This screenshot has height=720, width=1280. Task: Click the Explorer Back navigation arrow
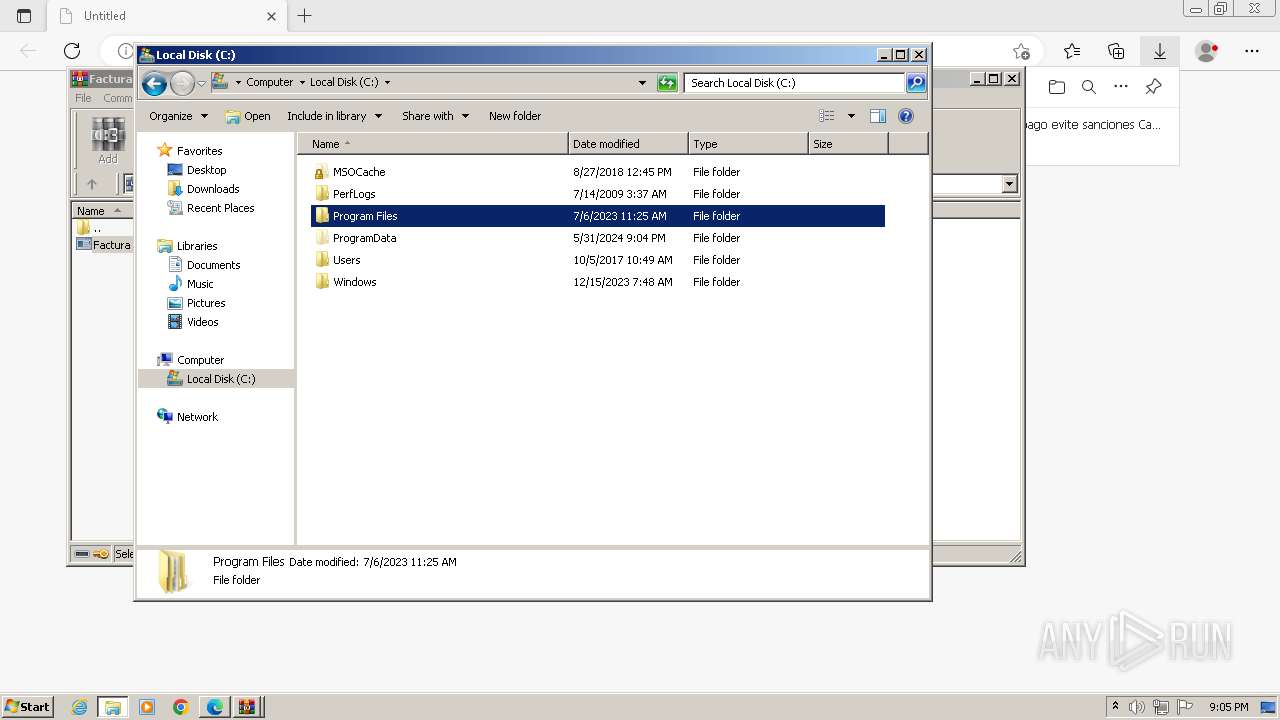click(154, 83)
